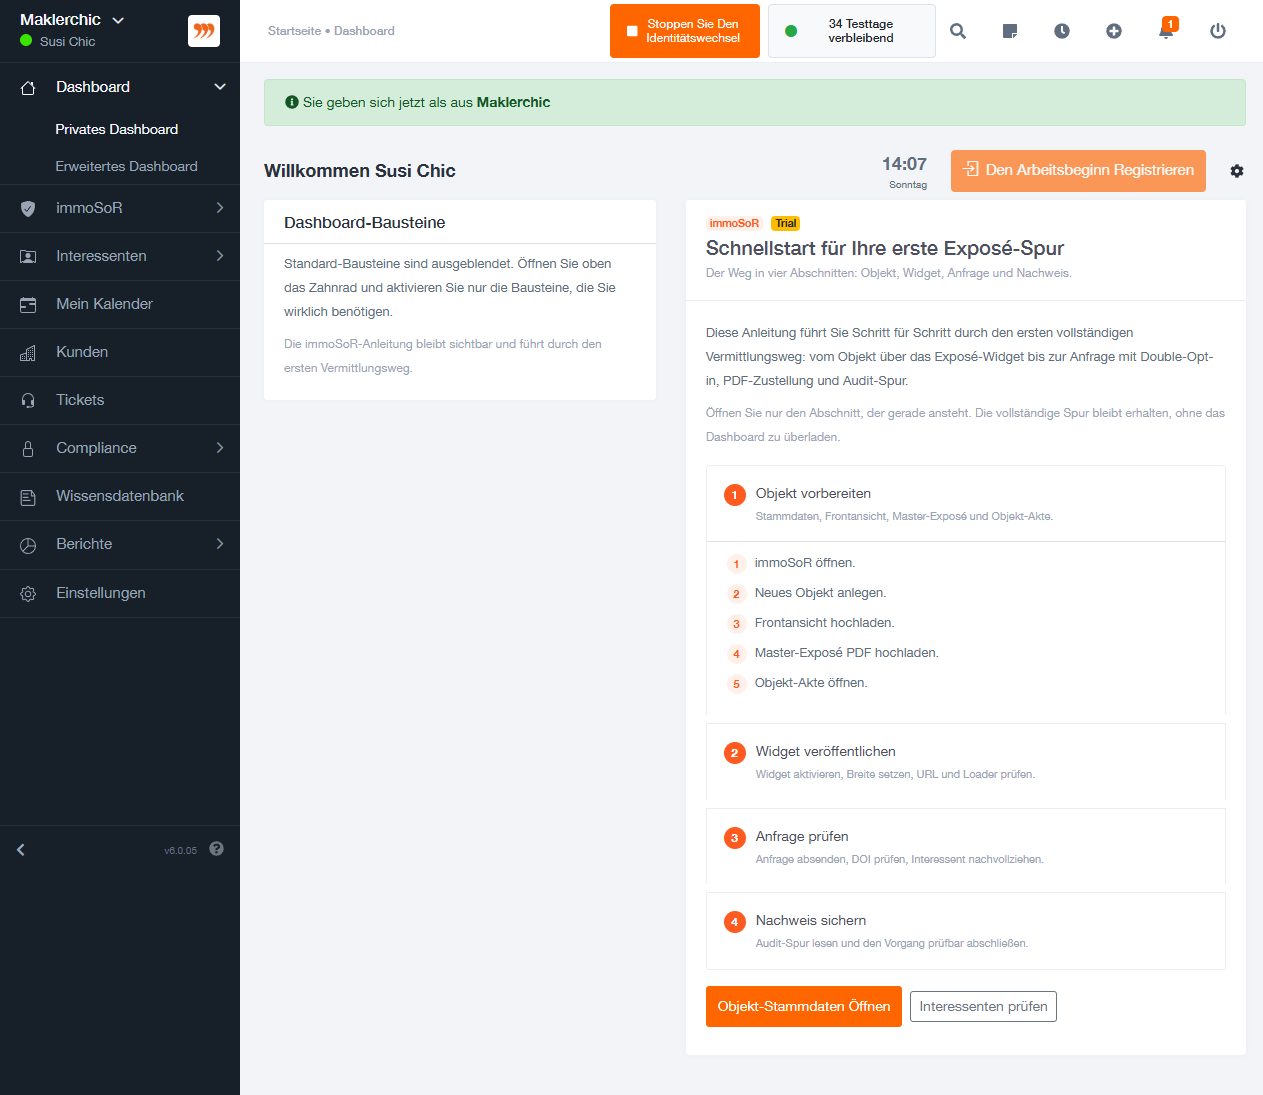Open Wissensdatenbank from sidebar

(120, 496)
